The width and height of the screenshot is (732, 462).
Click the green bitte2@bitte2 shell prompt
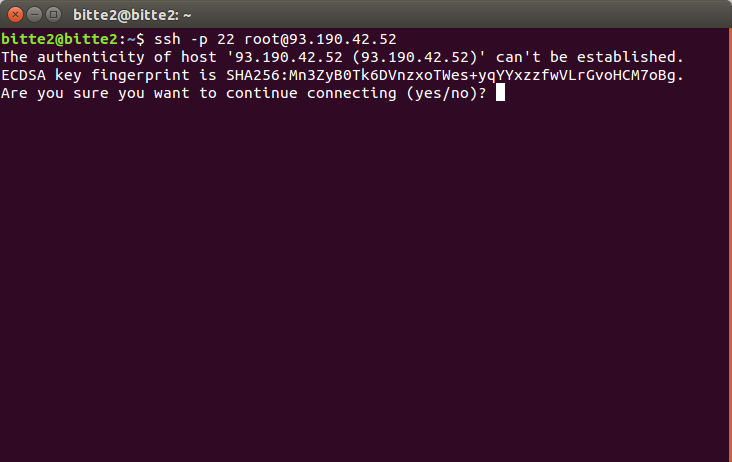pyautogui.click(x=59, y=39)
